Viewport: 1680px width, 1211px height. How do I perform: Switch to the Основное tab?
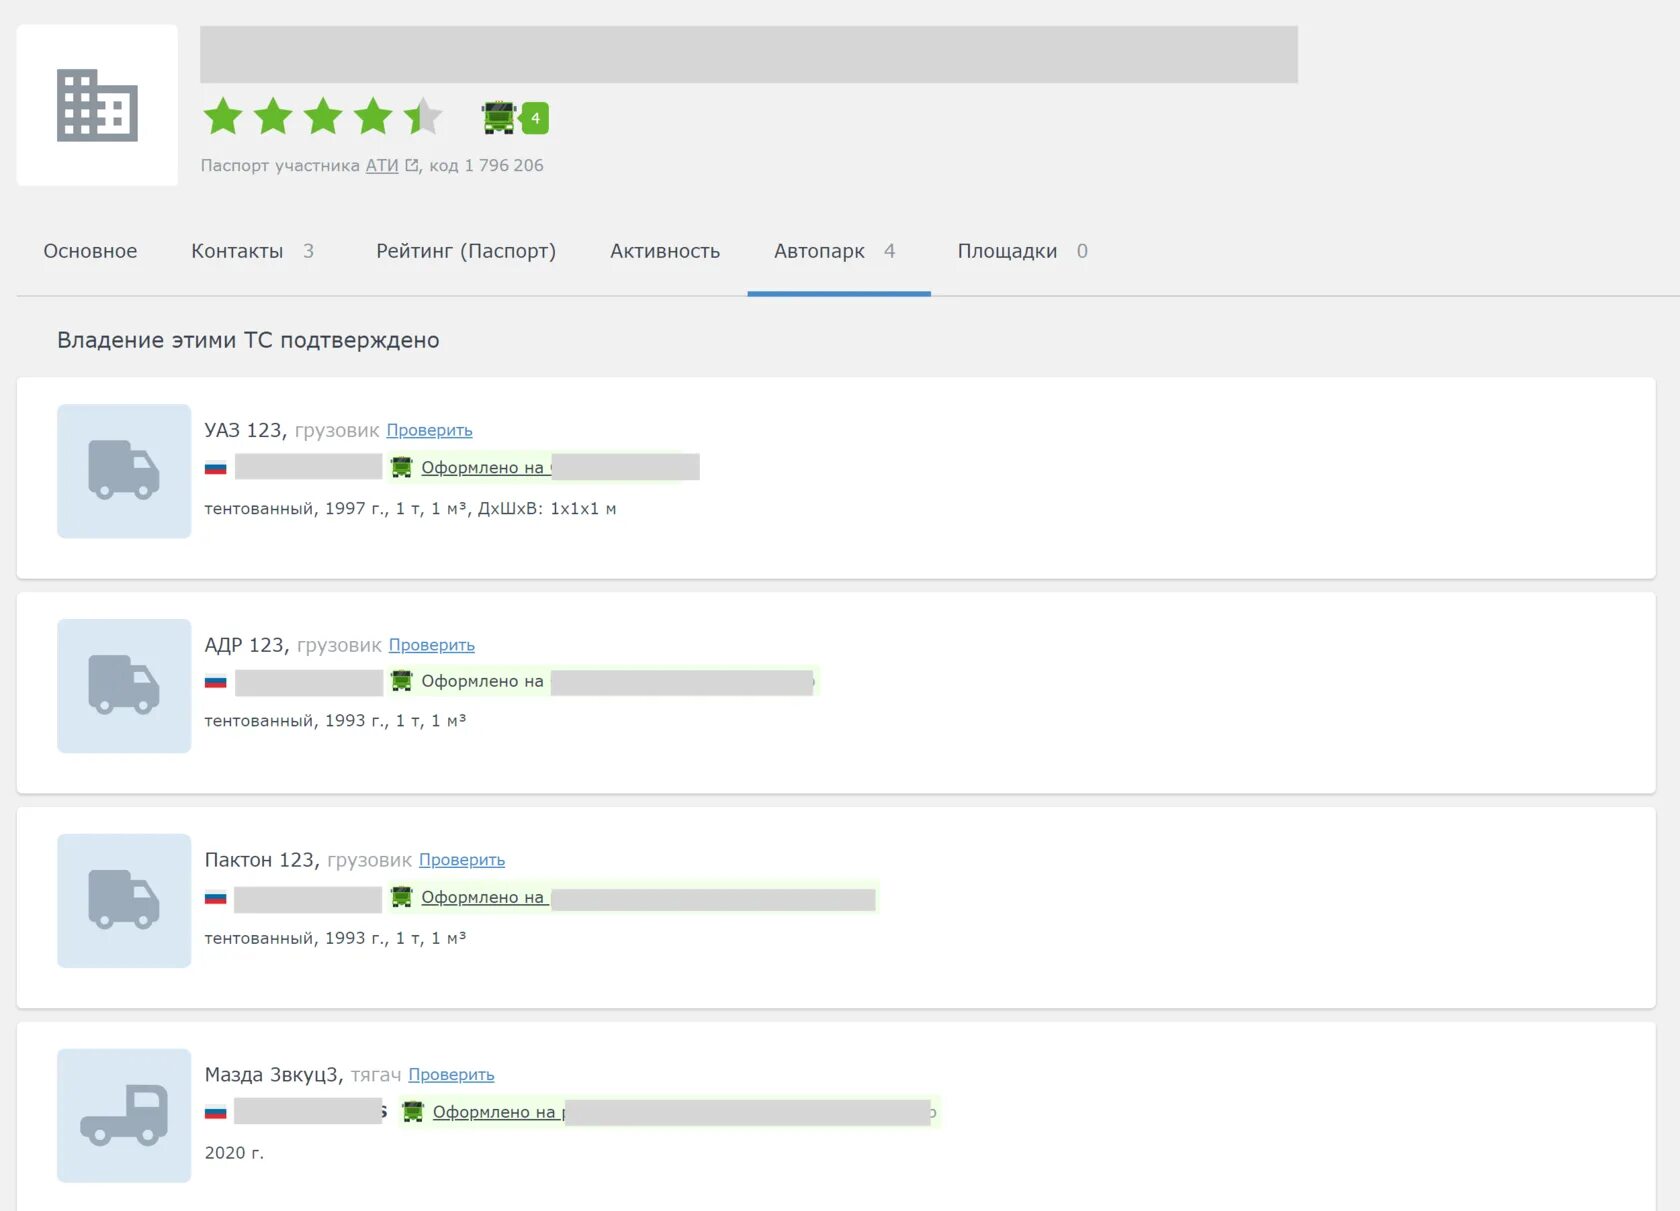coord(90,251)
